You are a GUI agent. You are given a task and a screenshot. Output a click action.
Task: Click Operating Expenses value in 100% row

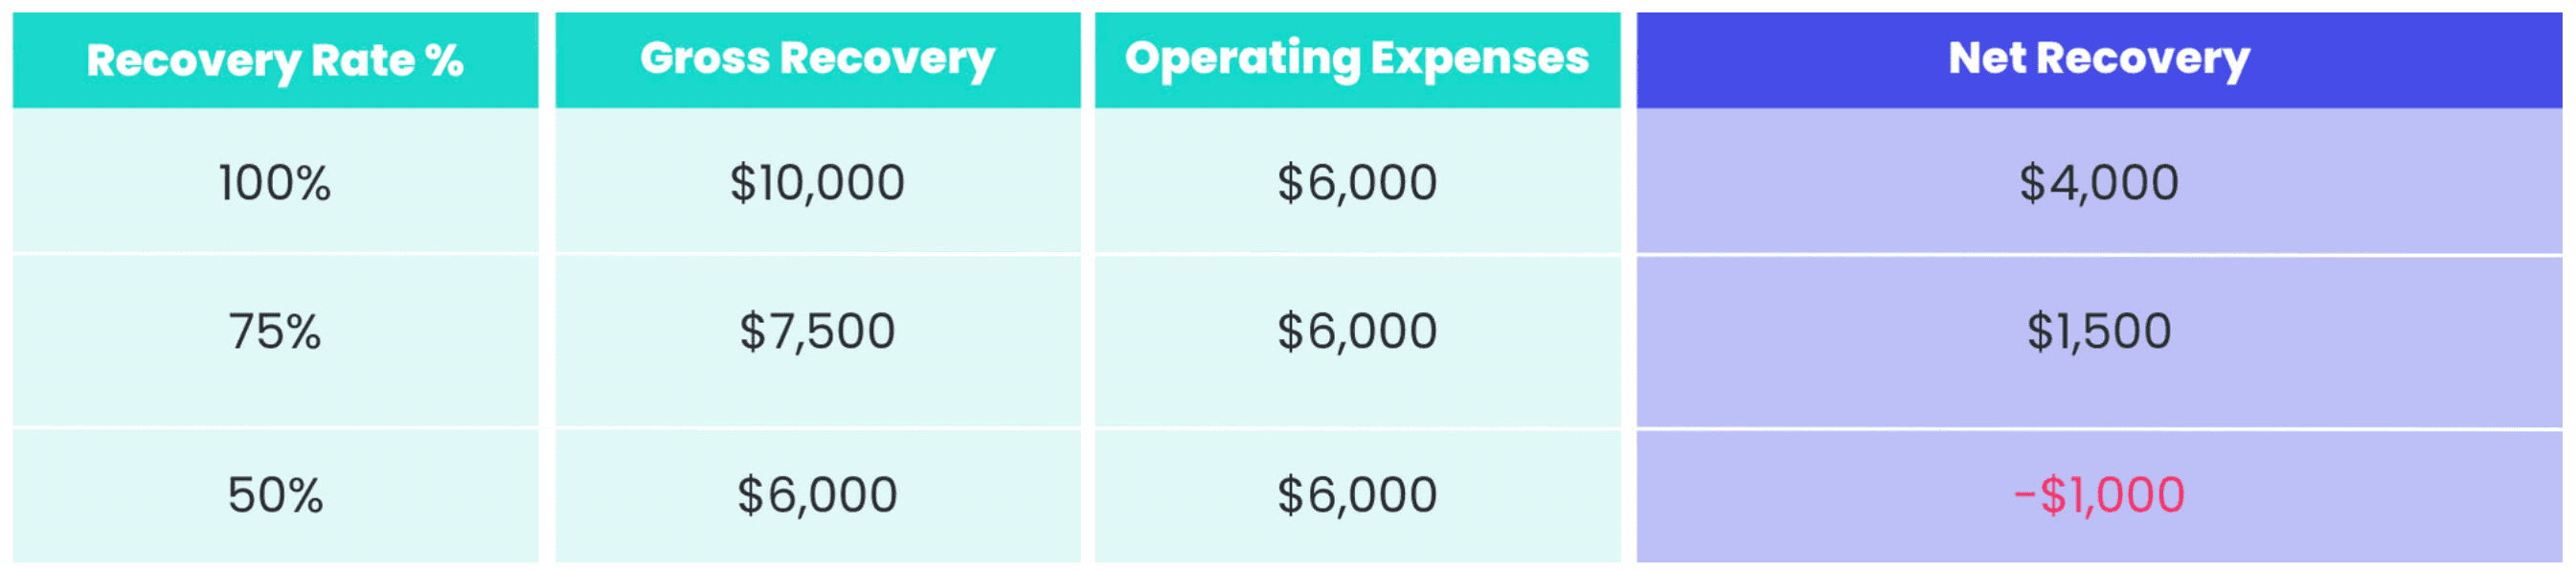(1357, 182)
